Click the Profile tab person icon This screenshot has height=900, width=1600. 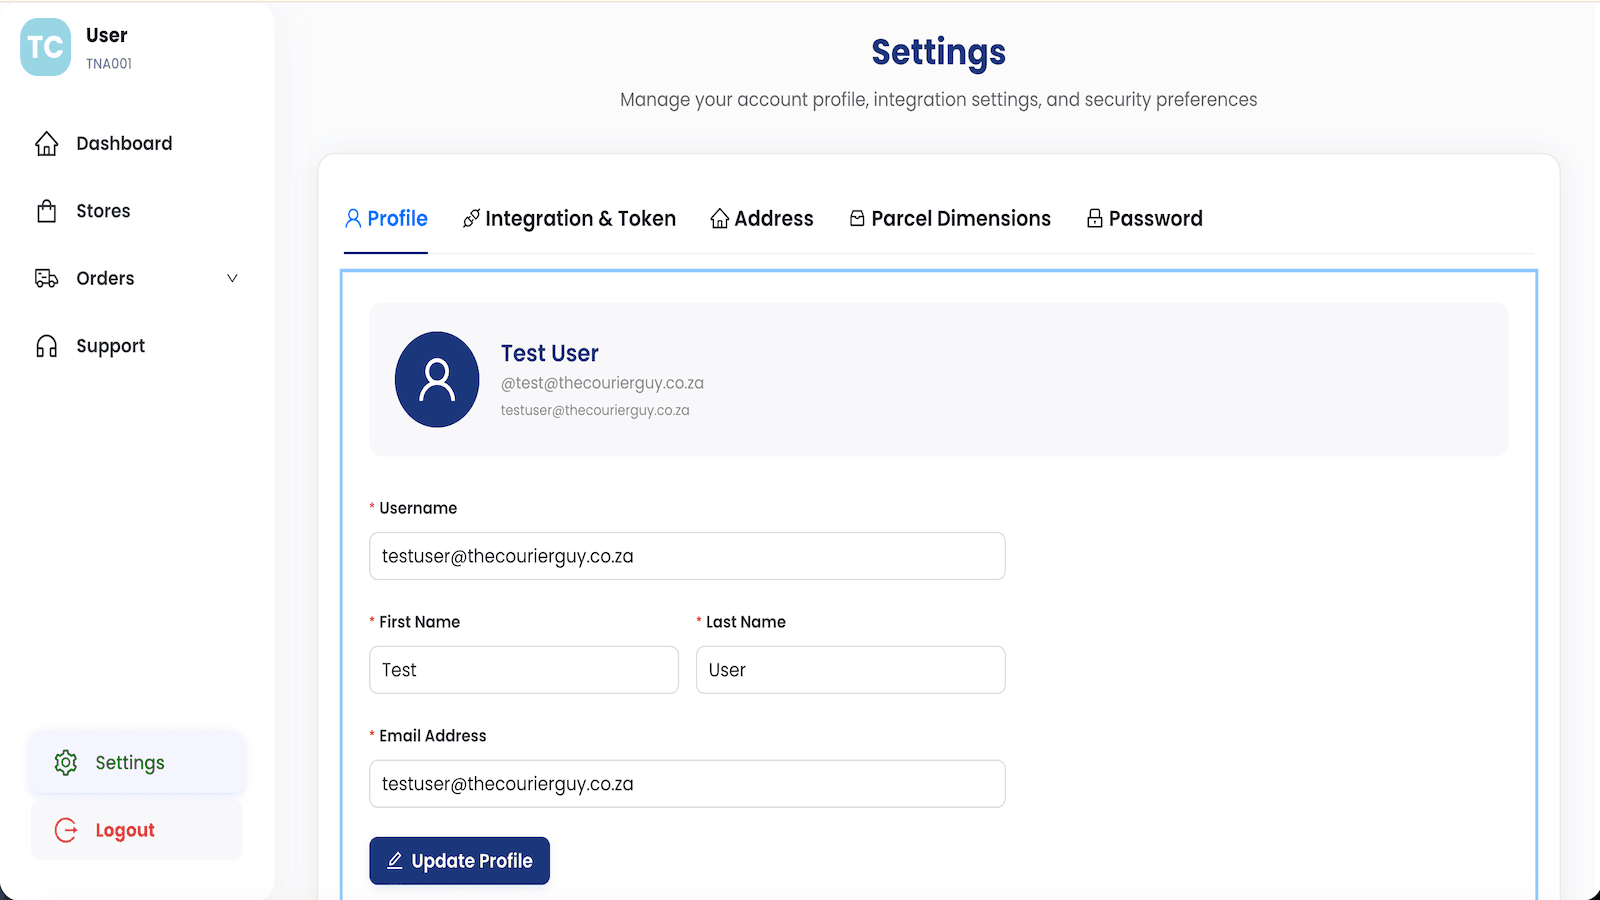tap(353, 218)
